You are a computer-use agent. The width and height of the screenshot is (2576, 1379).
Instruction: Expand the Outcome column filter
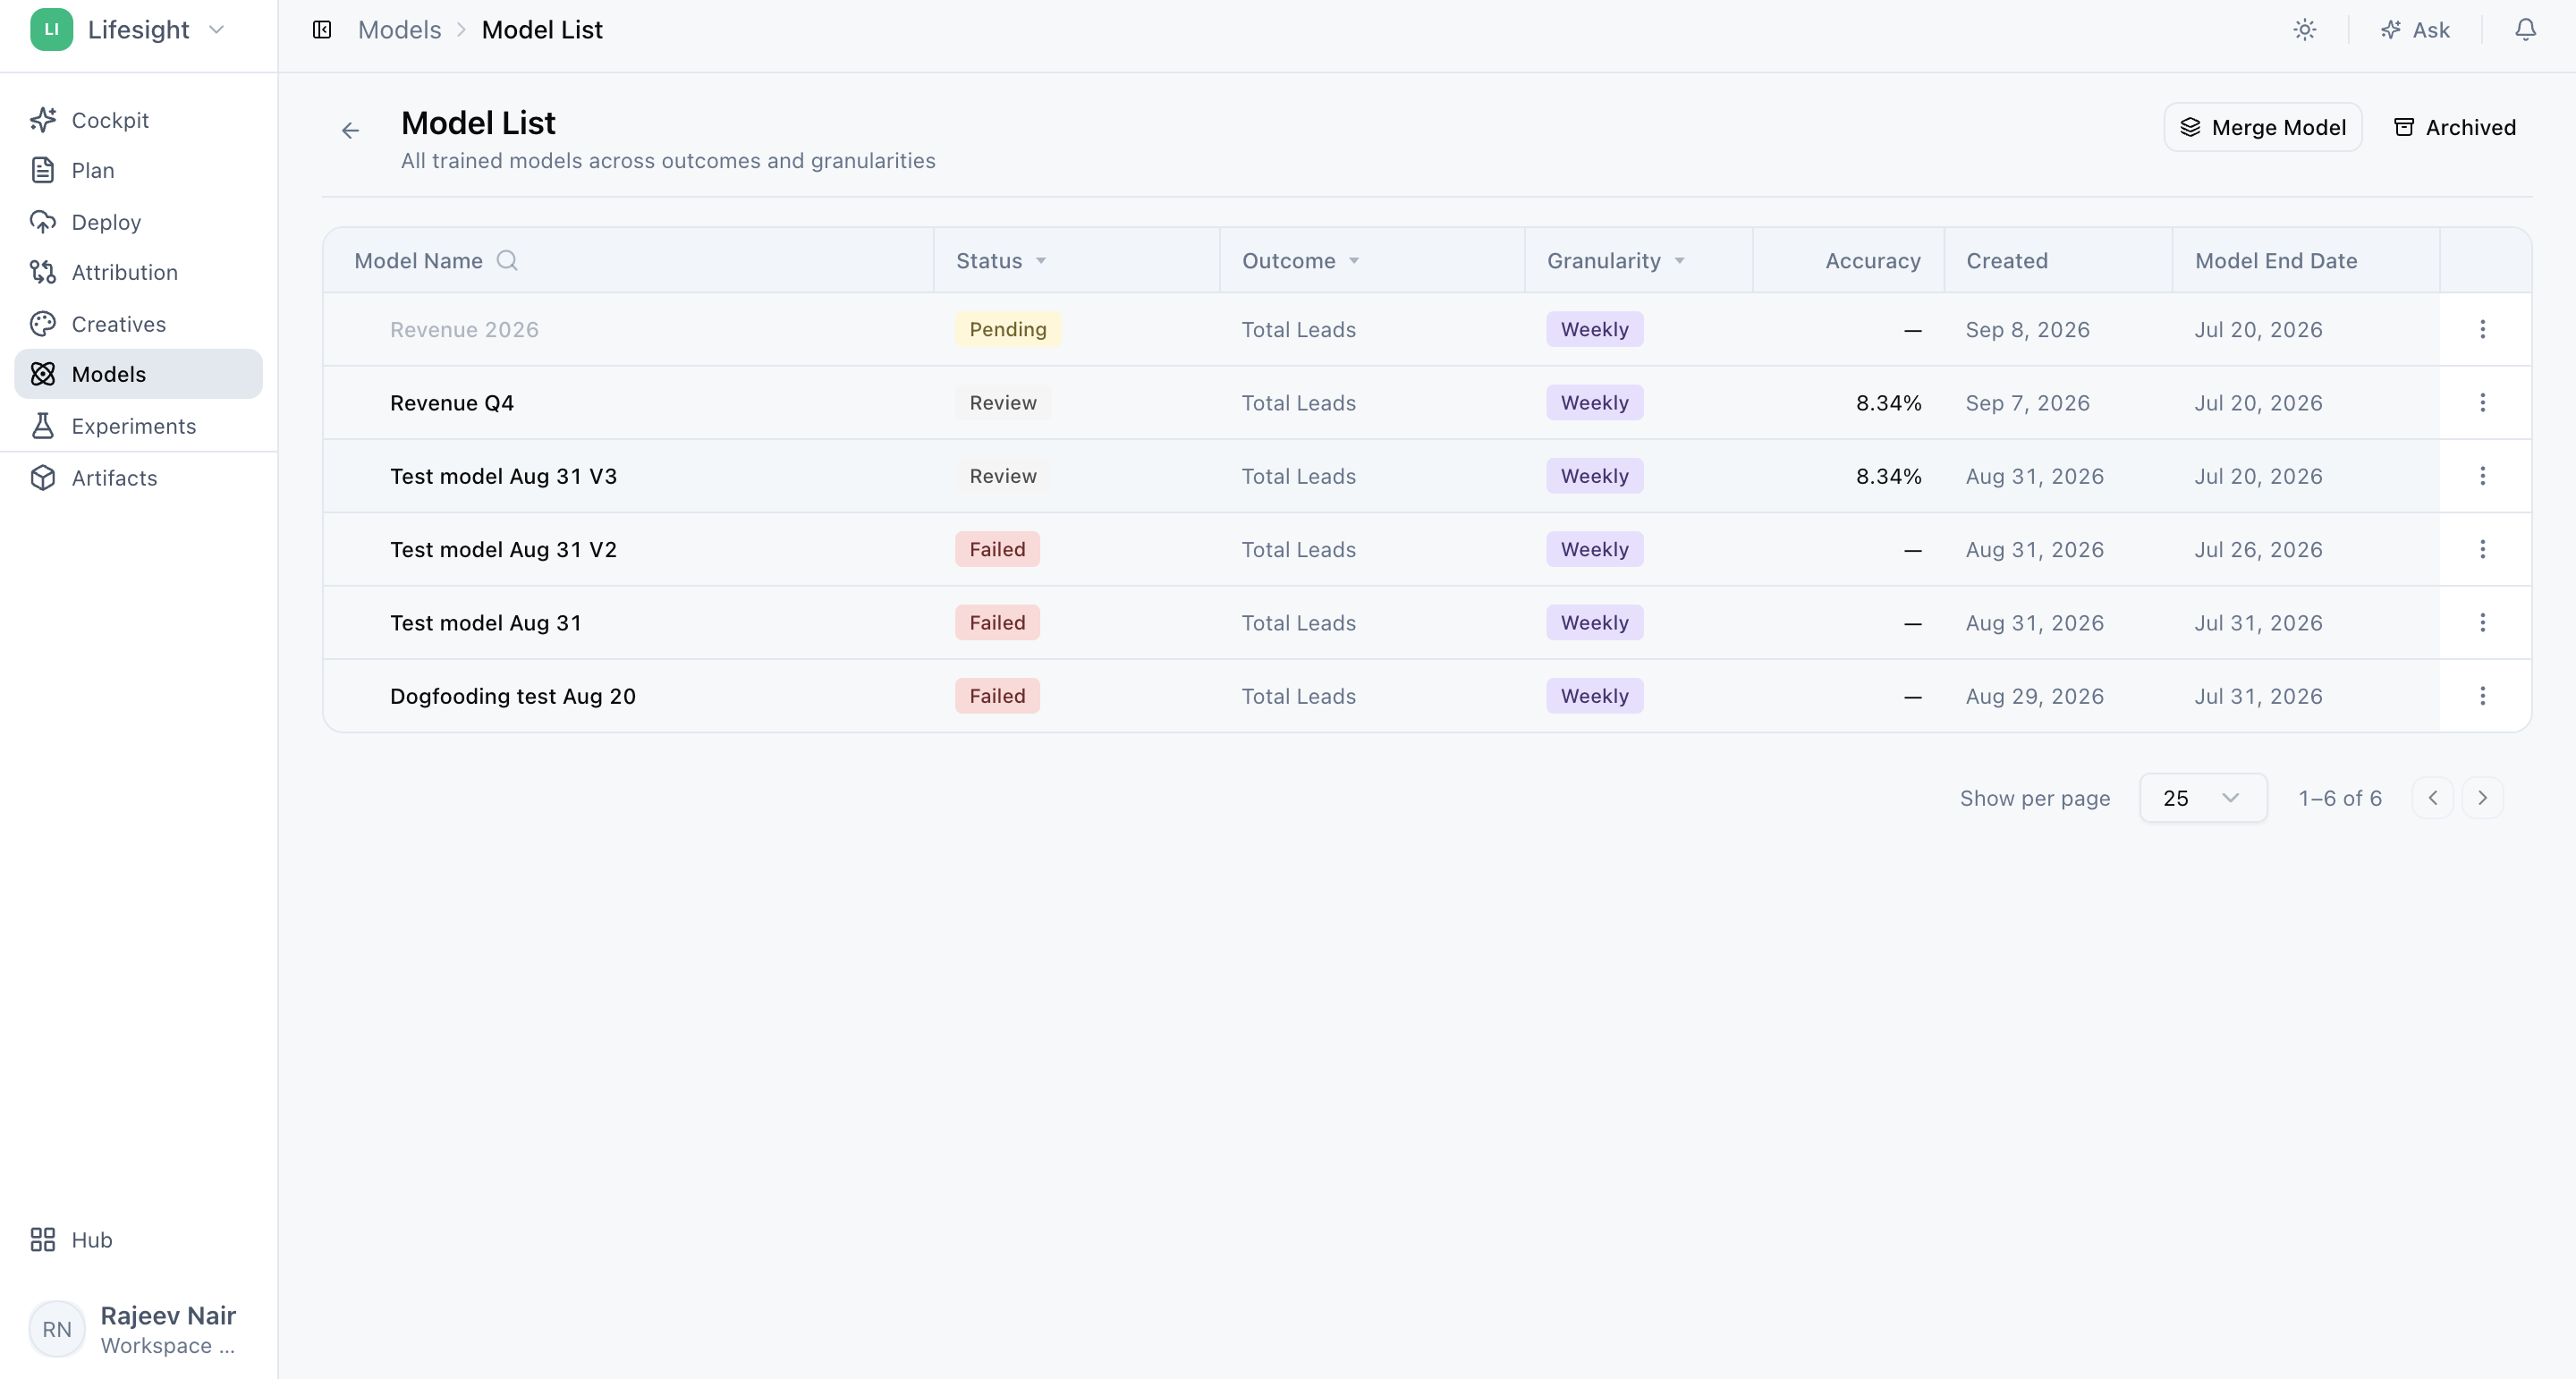point(1354,261)
